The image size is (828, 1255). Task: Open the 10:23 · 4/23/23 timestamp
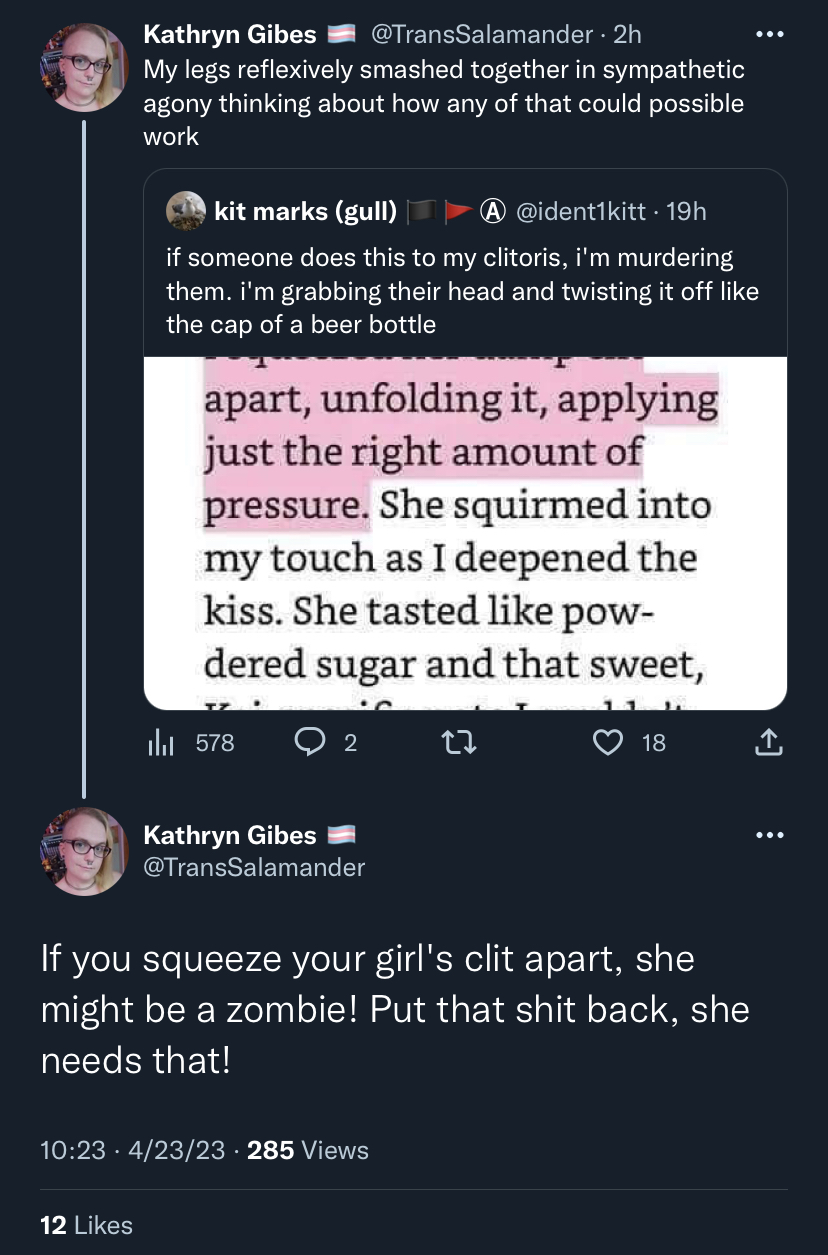pyautogui.click(x=133, y=1150)
